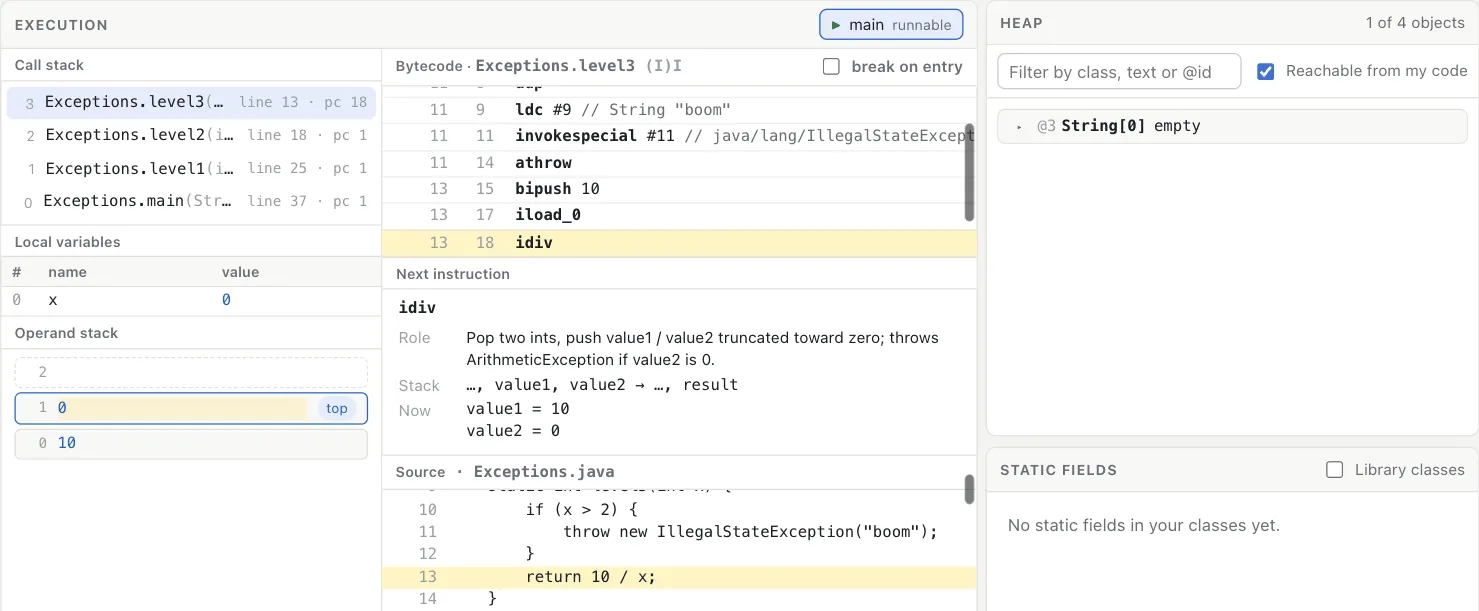Click source line 13 return statement
This screenshot has width=1479, height=611.
coord(679,577)
